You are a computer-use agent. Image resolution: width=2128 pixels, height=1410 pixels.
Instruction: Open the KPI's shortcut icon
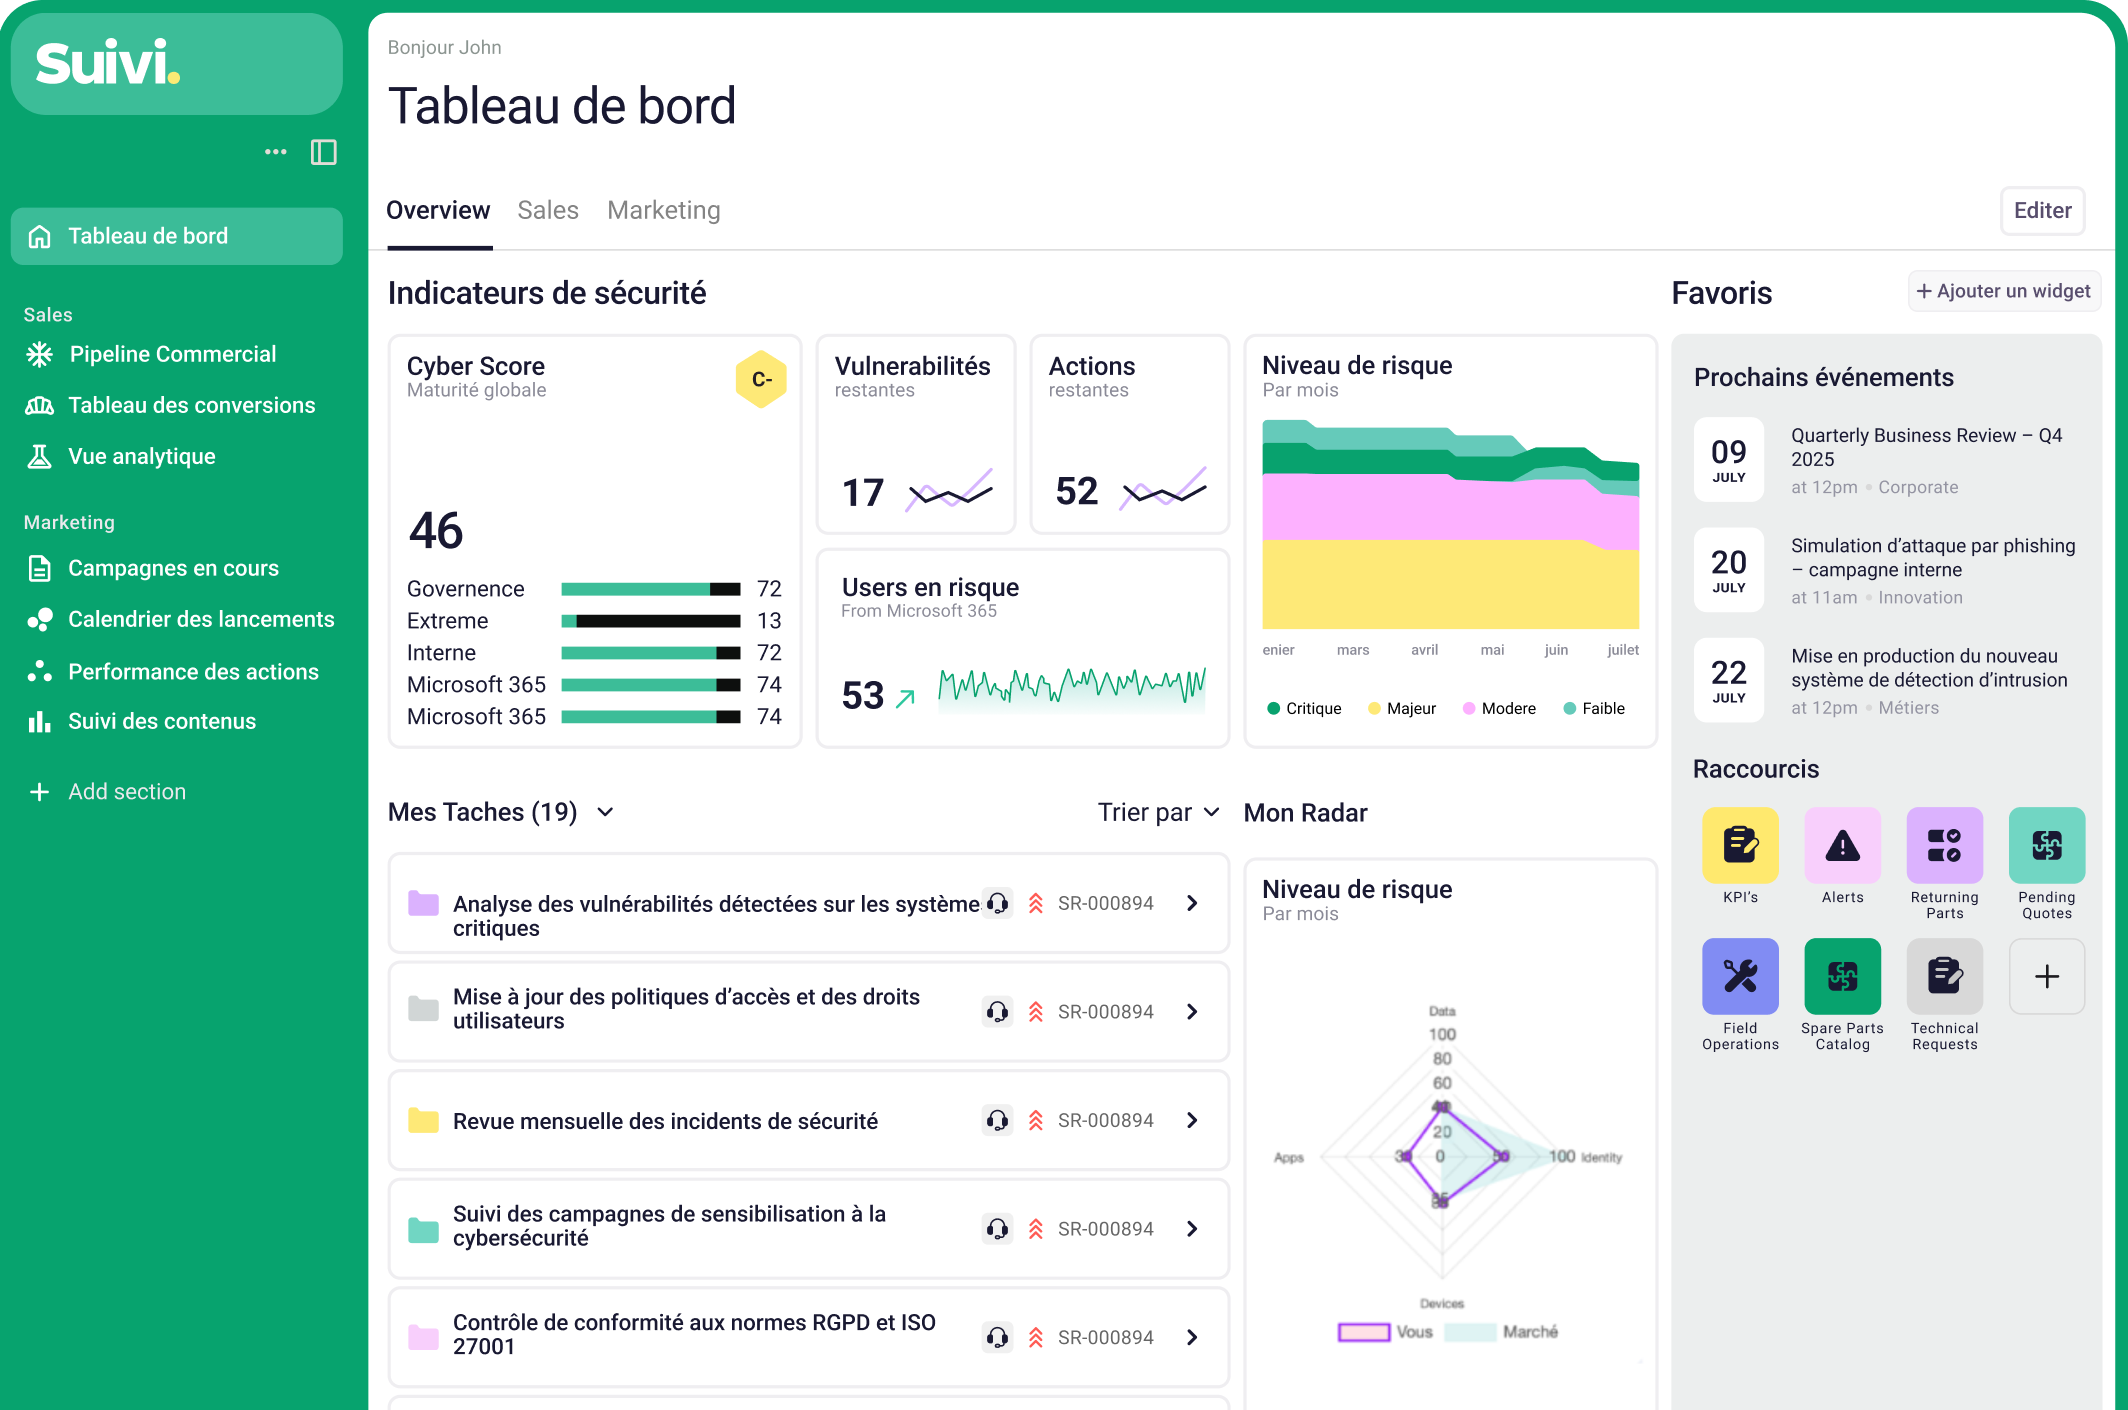pos(1740,845)
